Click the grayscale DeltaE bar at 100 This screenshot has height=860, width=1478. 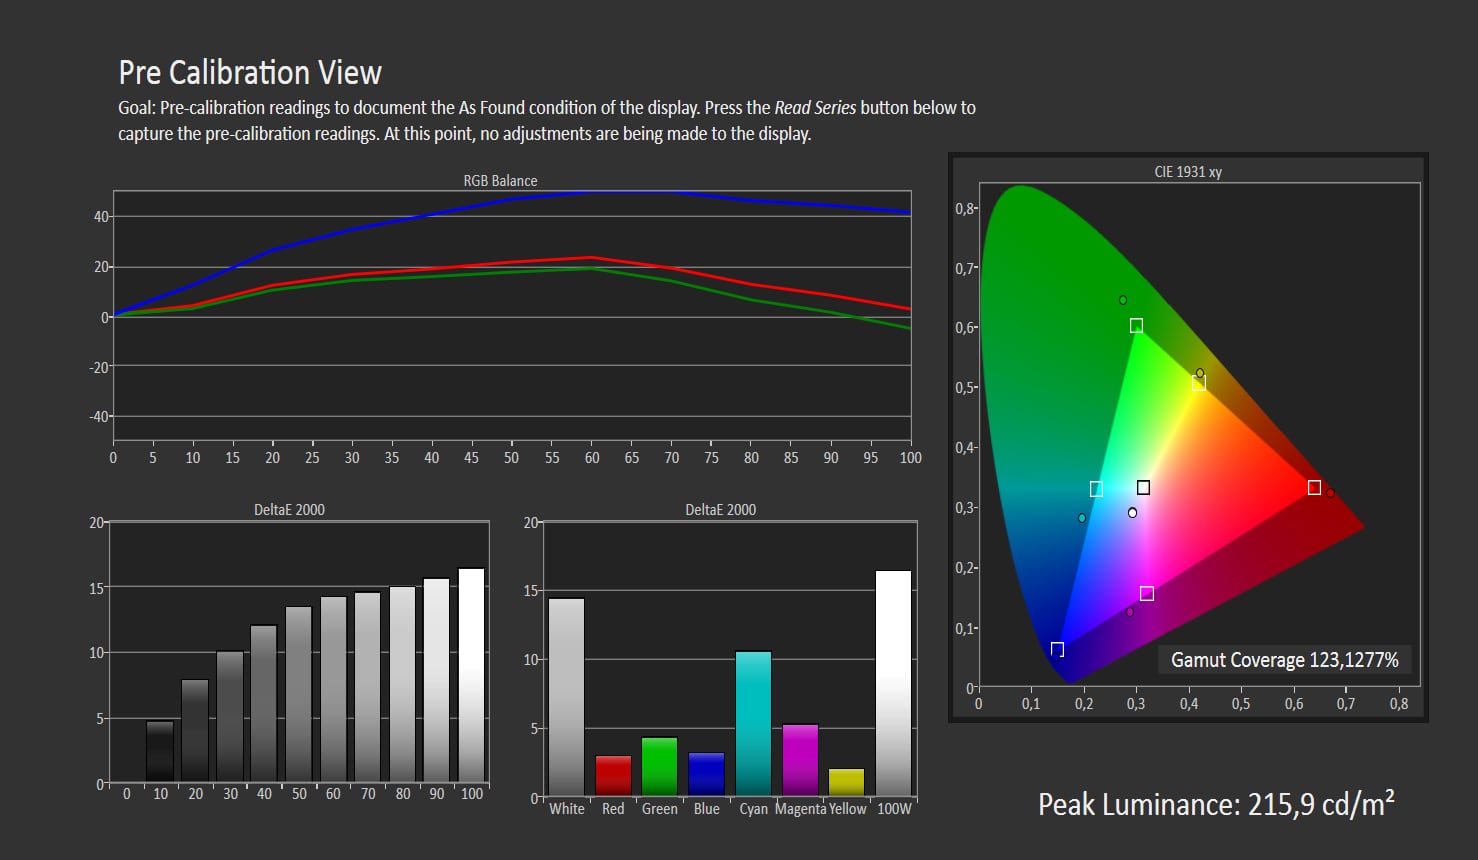471,675
